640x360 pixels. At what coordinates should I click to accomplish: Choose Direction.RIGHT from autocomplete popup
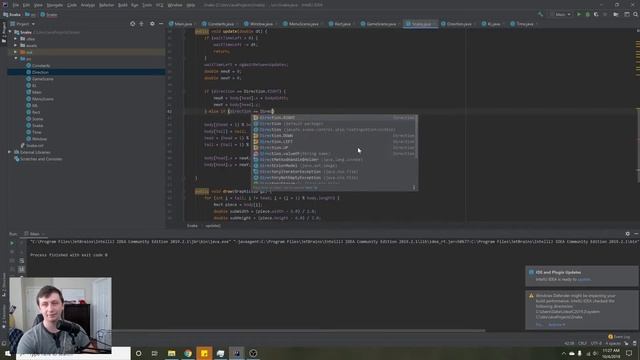(x=334, y=118)
